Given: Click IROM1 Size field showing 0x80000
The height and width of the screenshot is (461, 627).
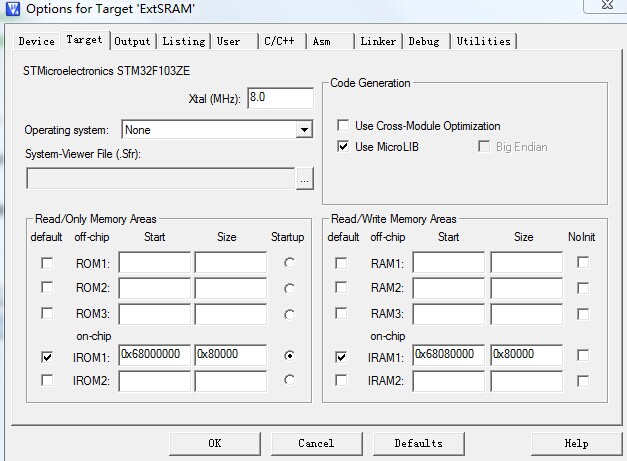Looking at the screenshot, I should (231, 355).
